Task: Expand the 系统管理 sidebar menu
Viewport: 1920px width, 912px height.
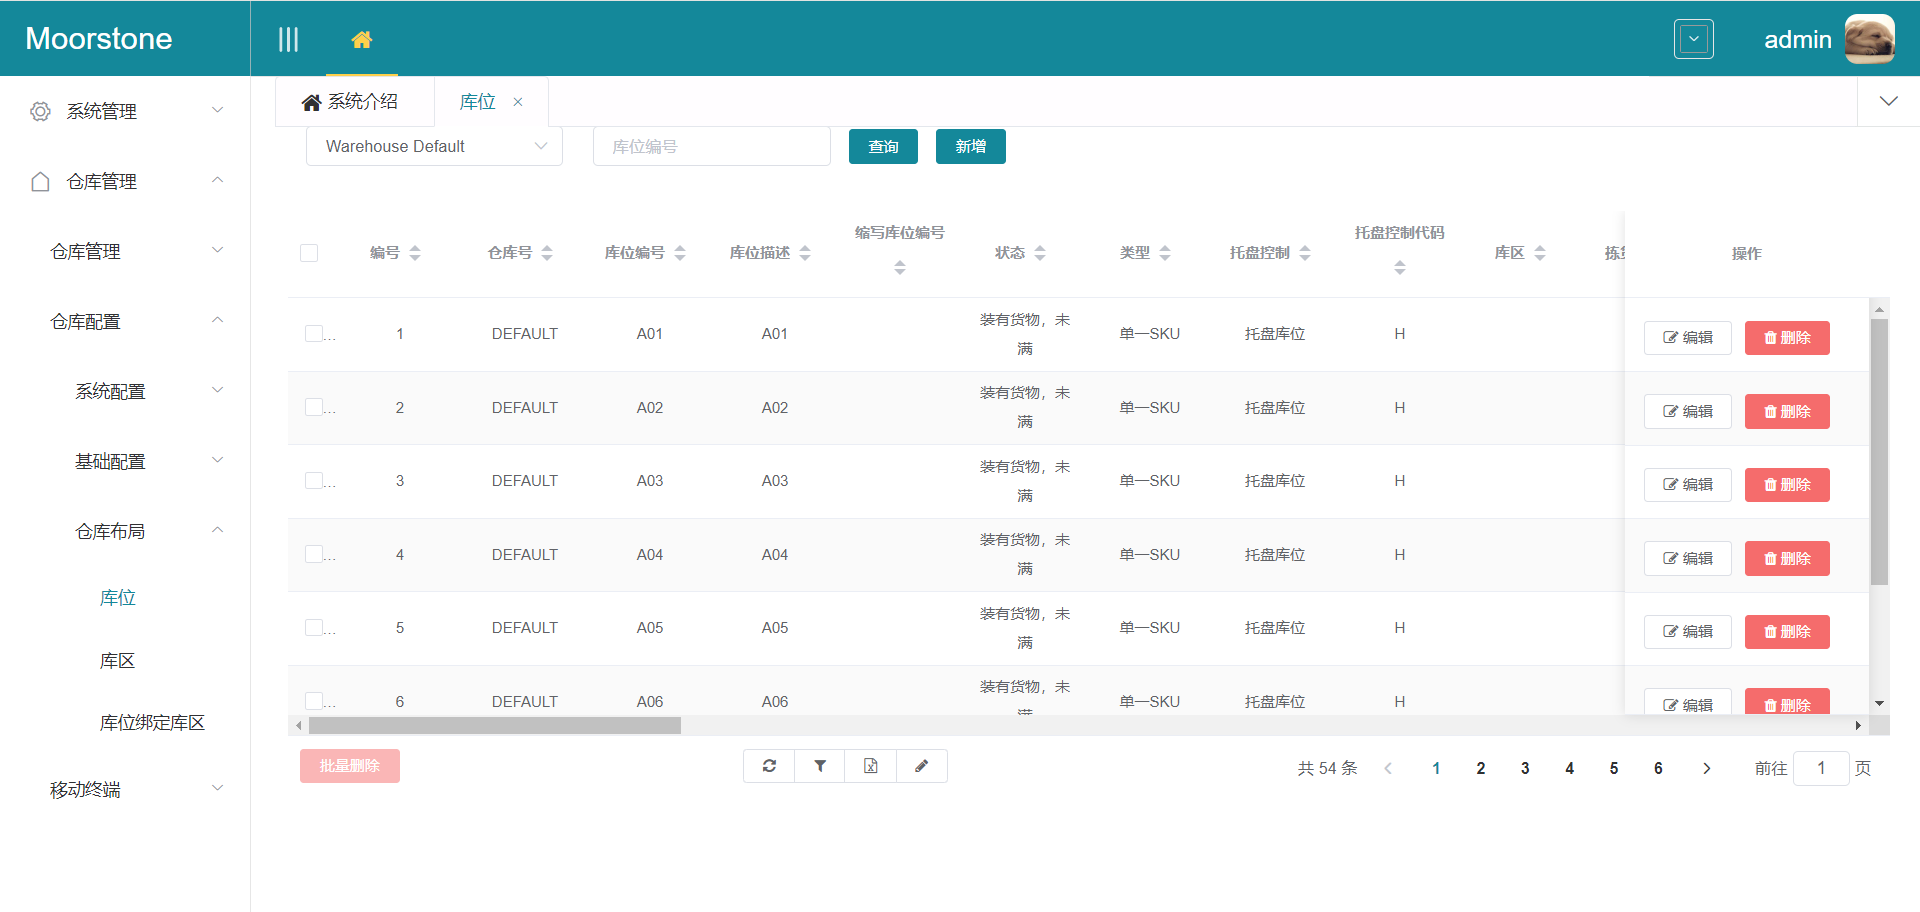Action: pyautogui.click(x=125, y=111)
